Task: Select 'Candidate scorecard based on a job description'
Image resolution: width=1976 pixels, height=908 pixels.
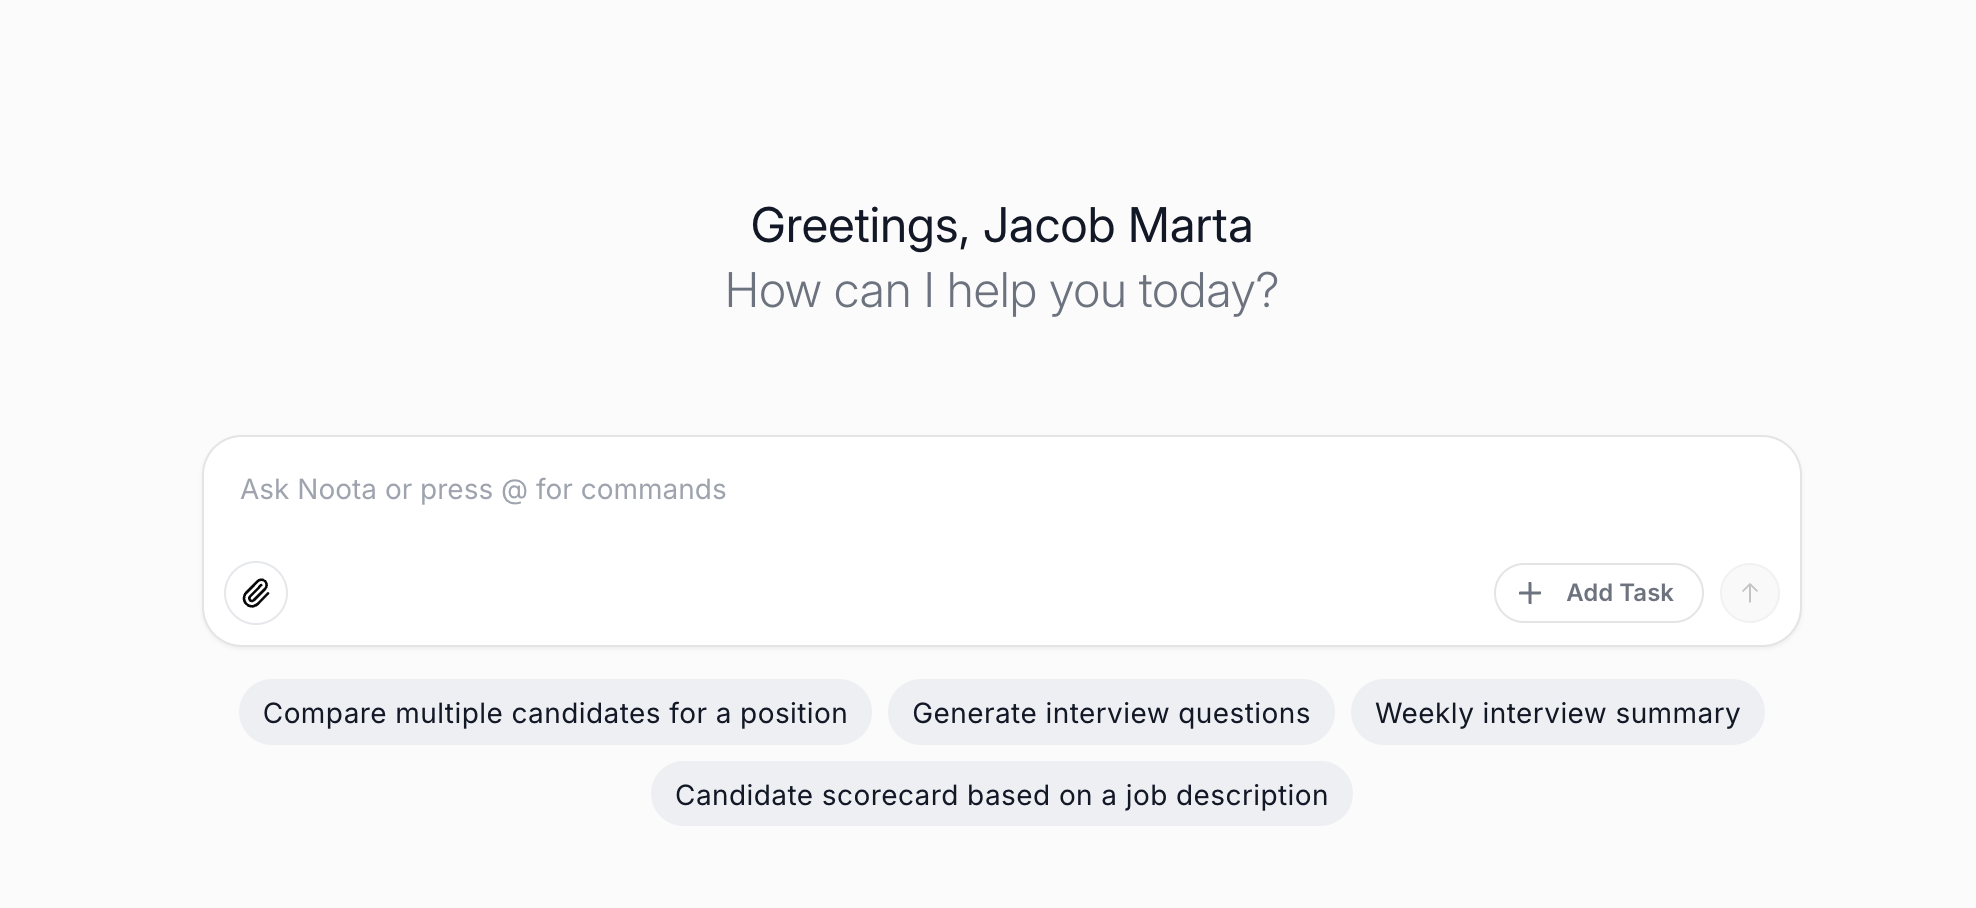Action: [1001, 795]
